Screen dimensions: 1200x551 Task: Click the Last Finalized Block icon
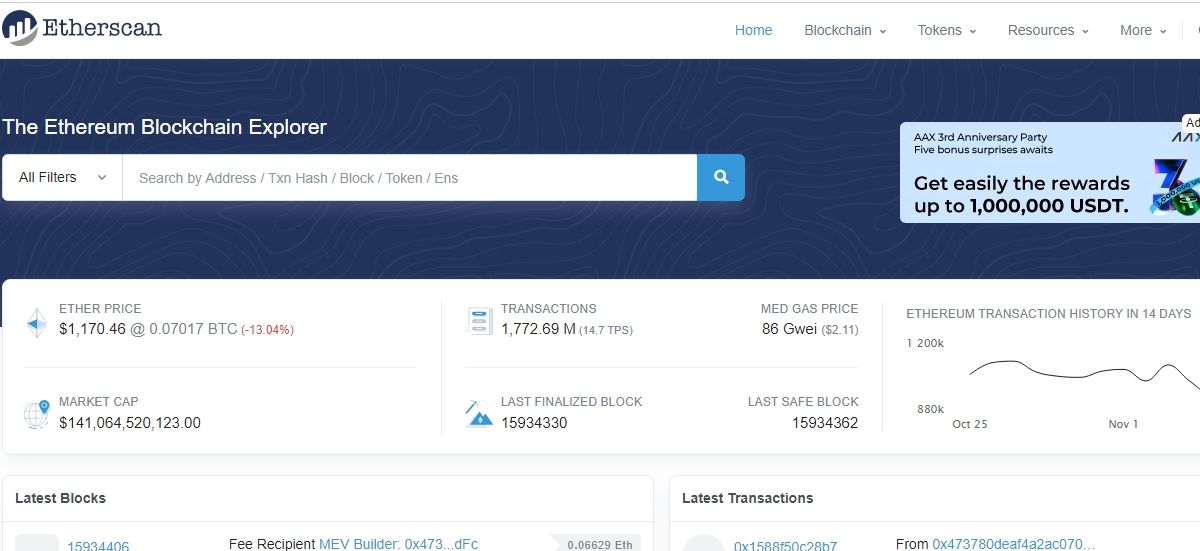tap(479, 413)
